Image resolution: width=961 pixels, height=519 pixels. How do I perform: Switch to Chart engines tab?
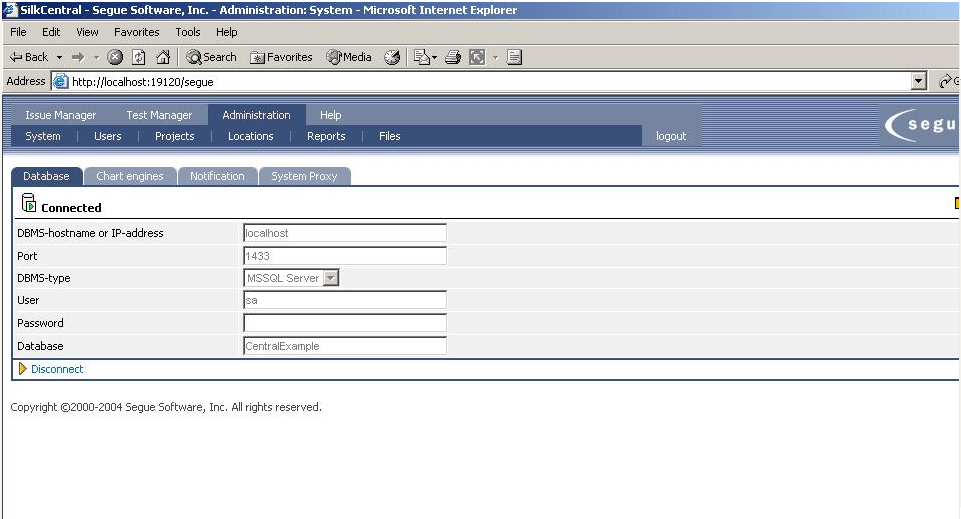click(x=130, y=176)
